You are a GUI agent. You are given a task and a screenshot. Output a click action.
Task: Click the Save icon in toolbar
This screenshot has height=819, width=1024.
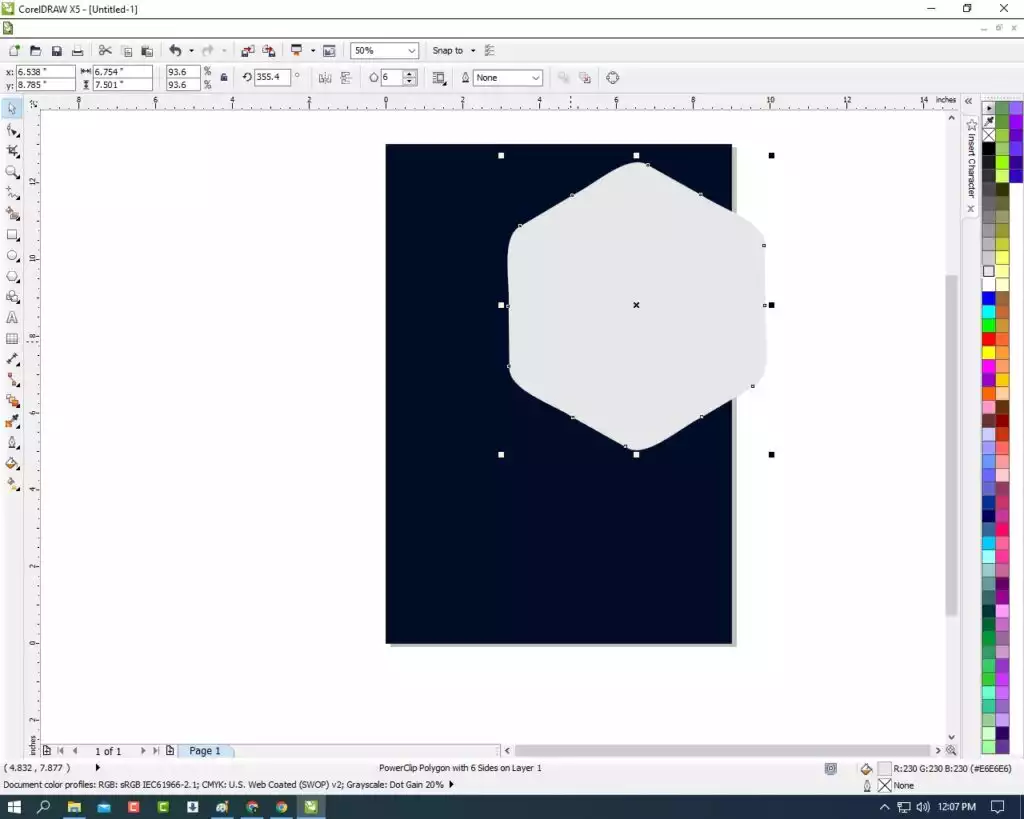(57, 51)
